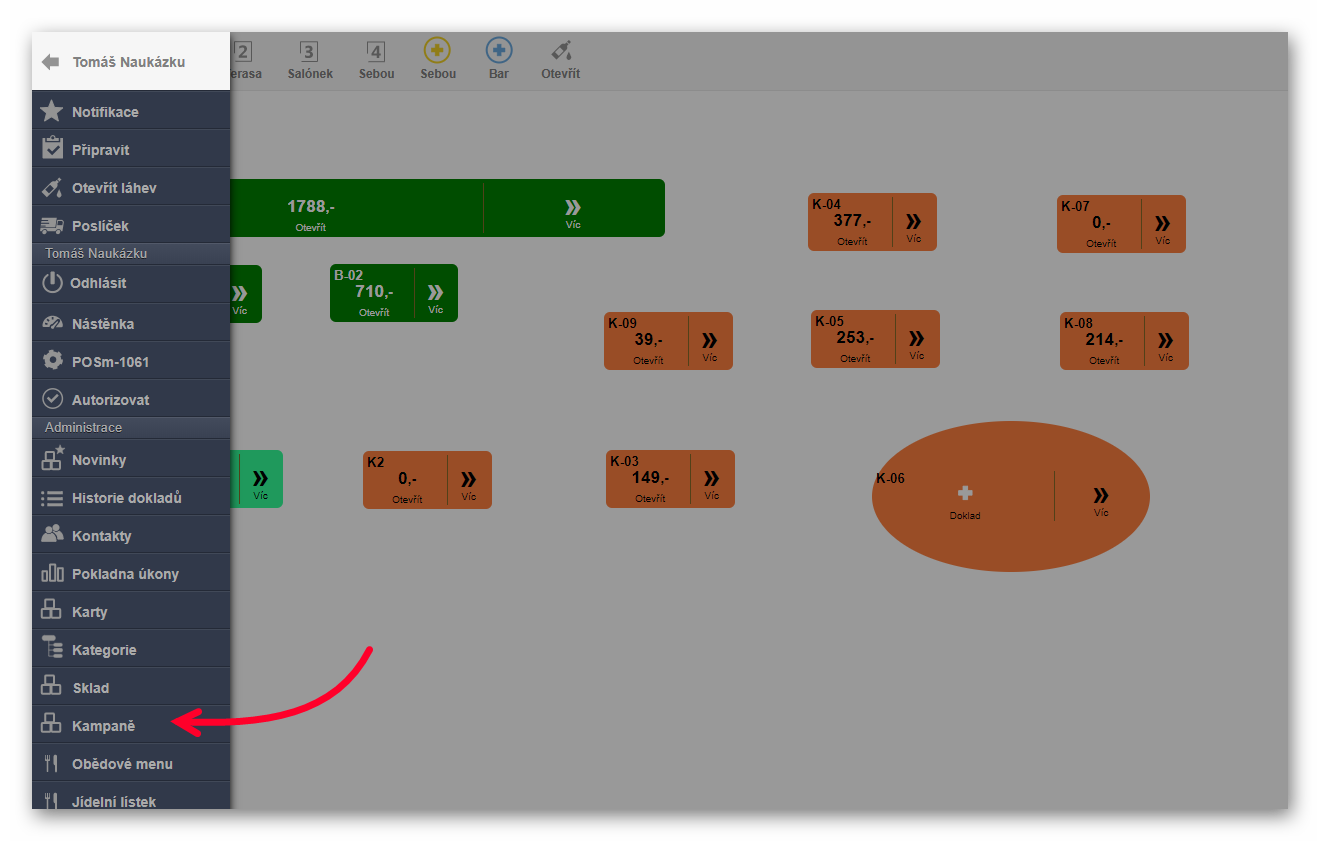1320x841 pixels.
Task: Open Kampaně in the admin menu
Action: coord(103,725)
